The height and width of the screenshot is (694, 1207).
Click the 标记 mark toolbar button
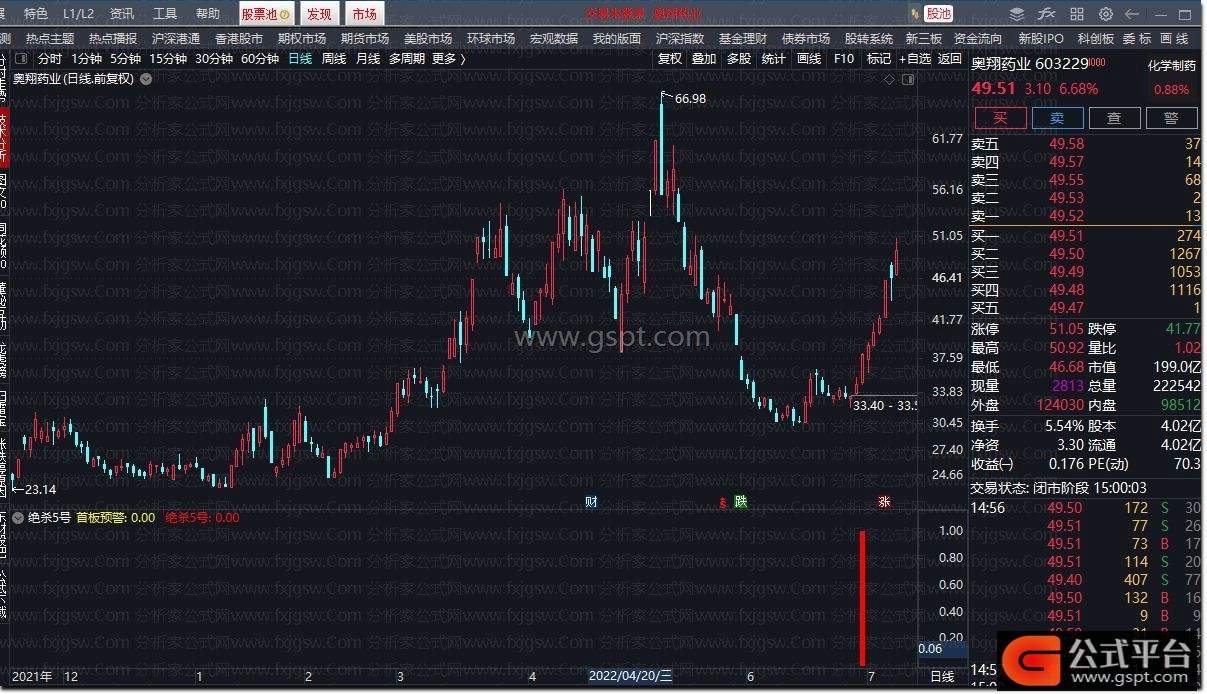[879, 59]
